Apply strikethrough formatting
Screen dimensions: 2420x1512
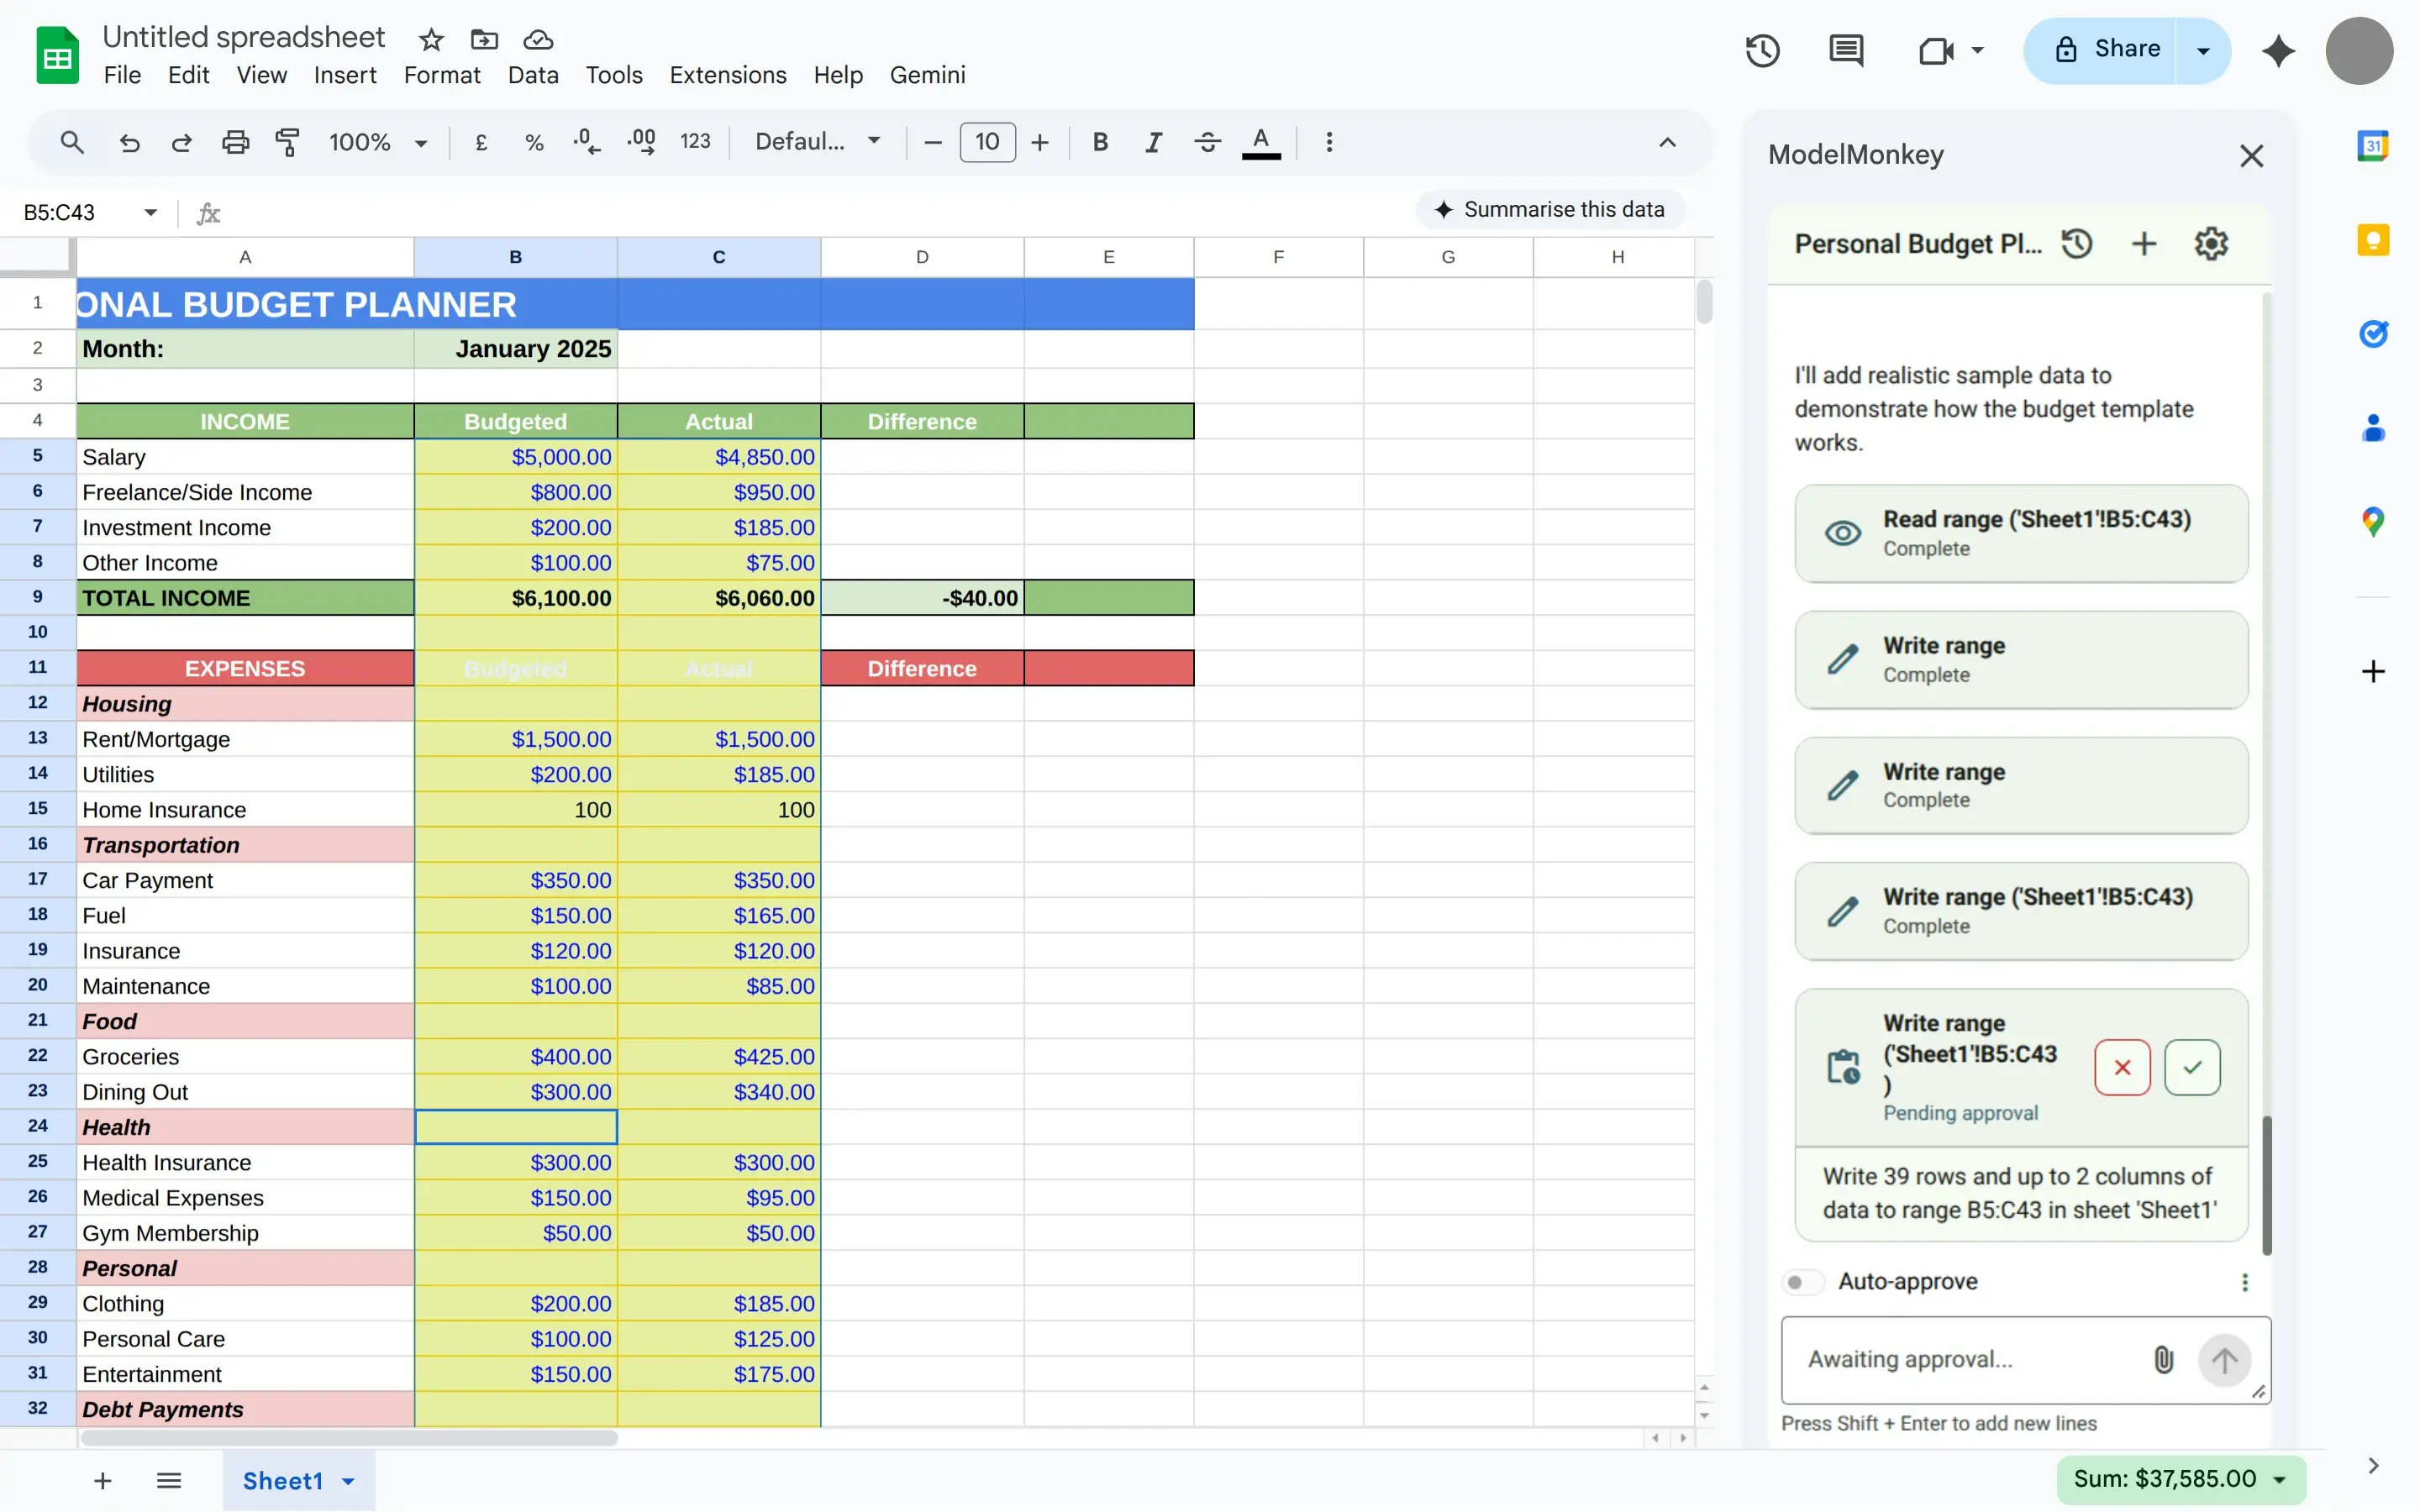1207,142
